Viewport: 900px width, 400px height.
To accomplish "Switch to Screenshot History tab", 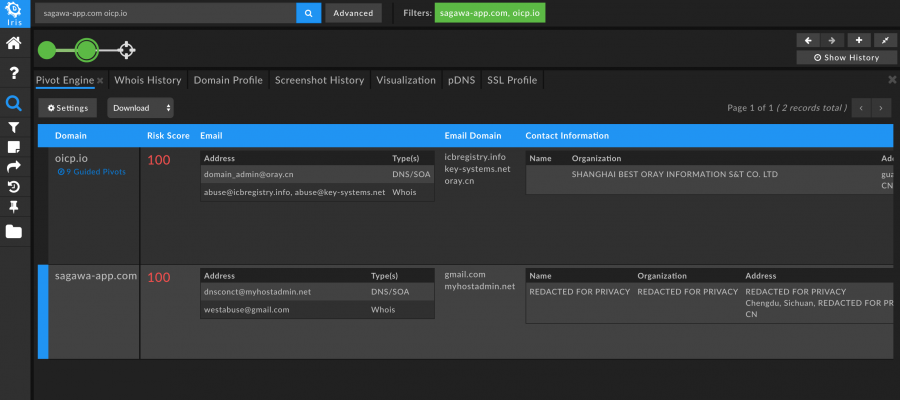I will pos(319,80).
